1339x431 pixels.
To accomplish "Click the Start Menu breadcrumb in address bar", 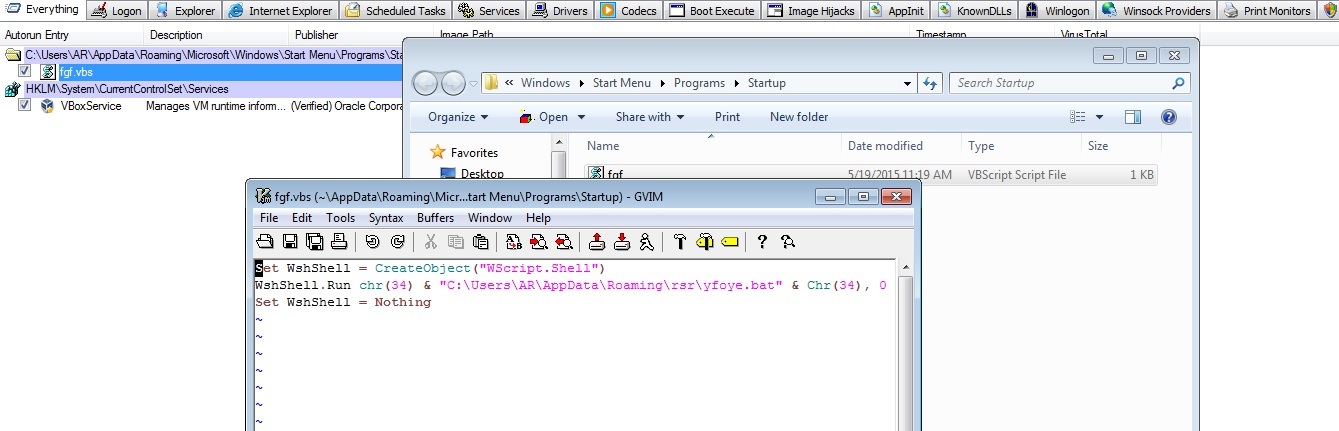I will pos(621,83).
